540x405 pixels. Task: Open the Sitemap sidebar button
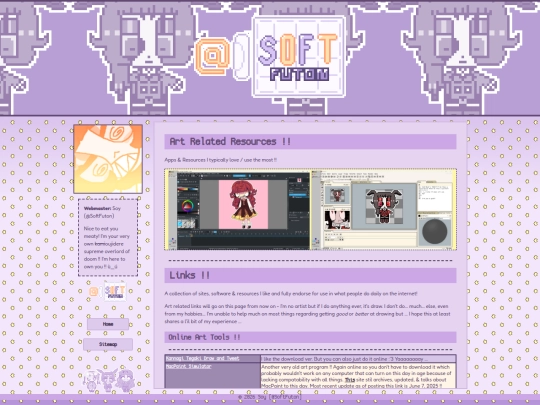[x=108, y=344]
